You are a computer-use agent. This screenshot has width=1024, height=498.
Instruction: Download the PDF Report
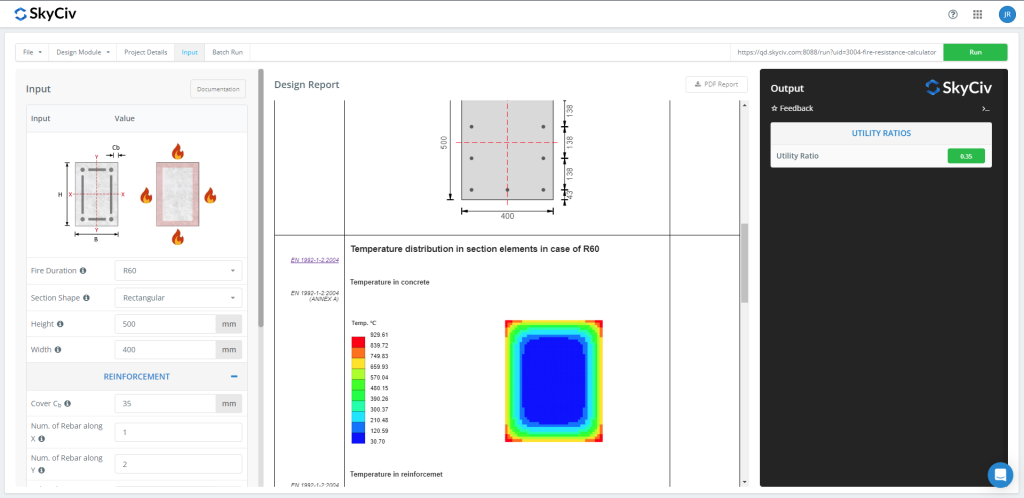(x=715, y=85)
